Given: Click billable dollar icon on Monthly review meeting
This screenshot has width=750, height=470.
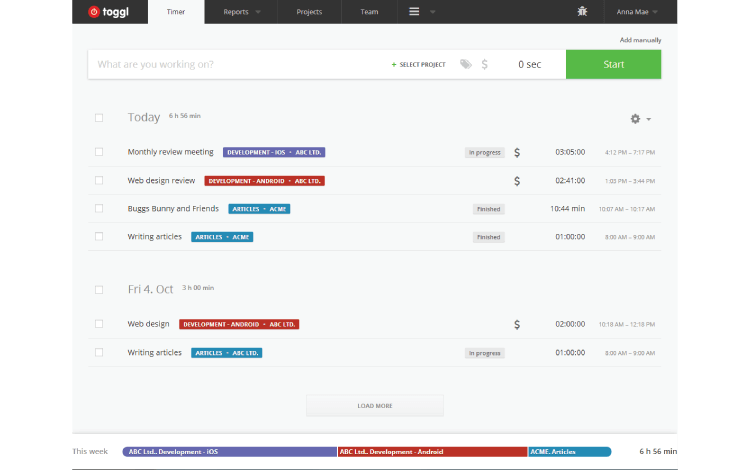Looking at the screenshot, I should 517,153.
